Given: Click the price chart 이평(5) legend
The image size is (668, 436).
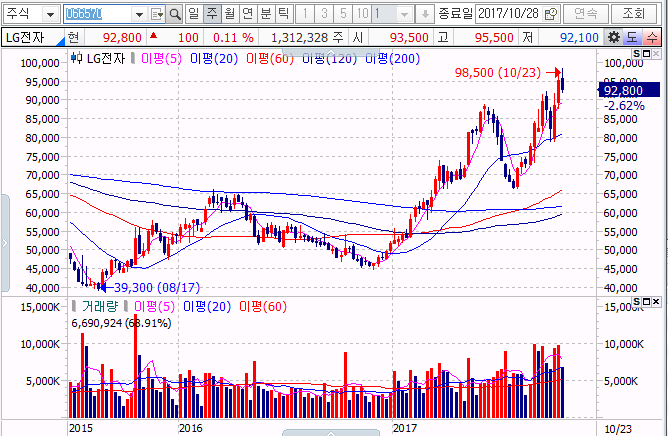Looking at the screenshot, I should pyautogui.click(x=161, y=58).
